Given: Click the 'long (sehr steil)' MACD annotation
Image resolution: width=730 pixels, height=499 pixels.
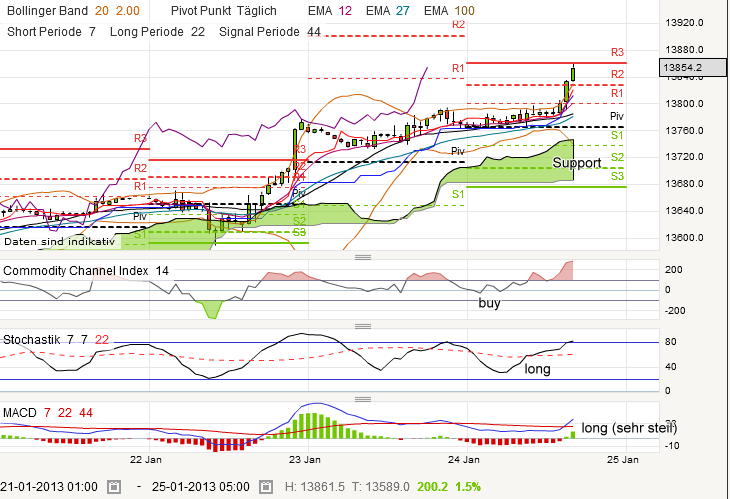Looking at the screenshot, I should click(629, 428).
